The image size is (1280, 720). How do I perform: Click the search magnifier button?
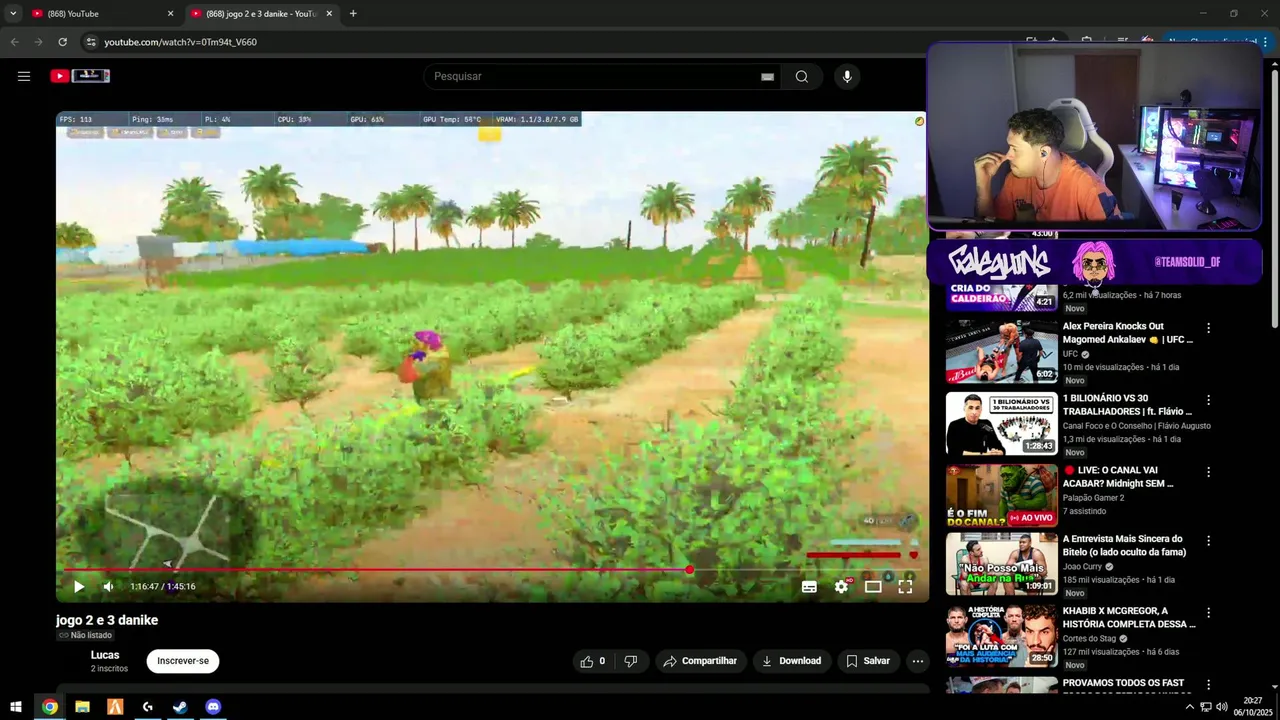[802, 77]
